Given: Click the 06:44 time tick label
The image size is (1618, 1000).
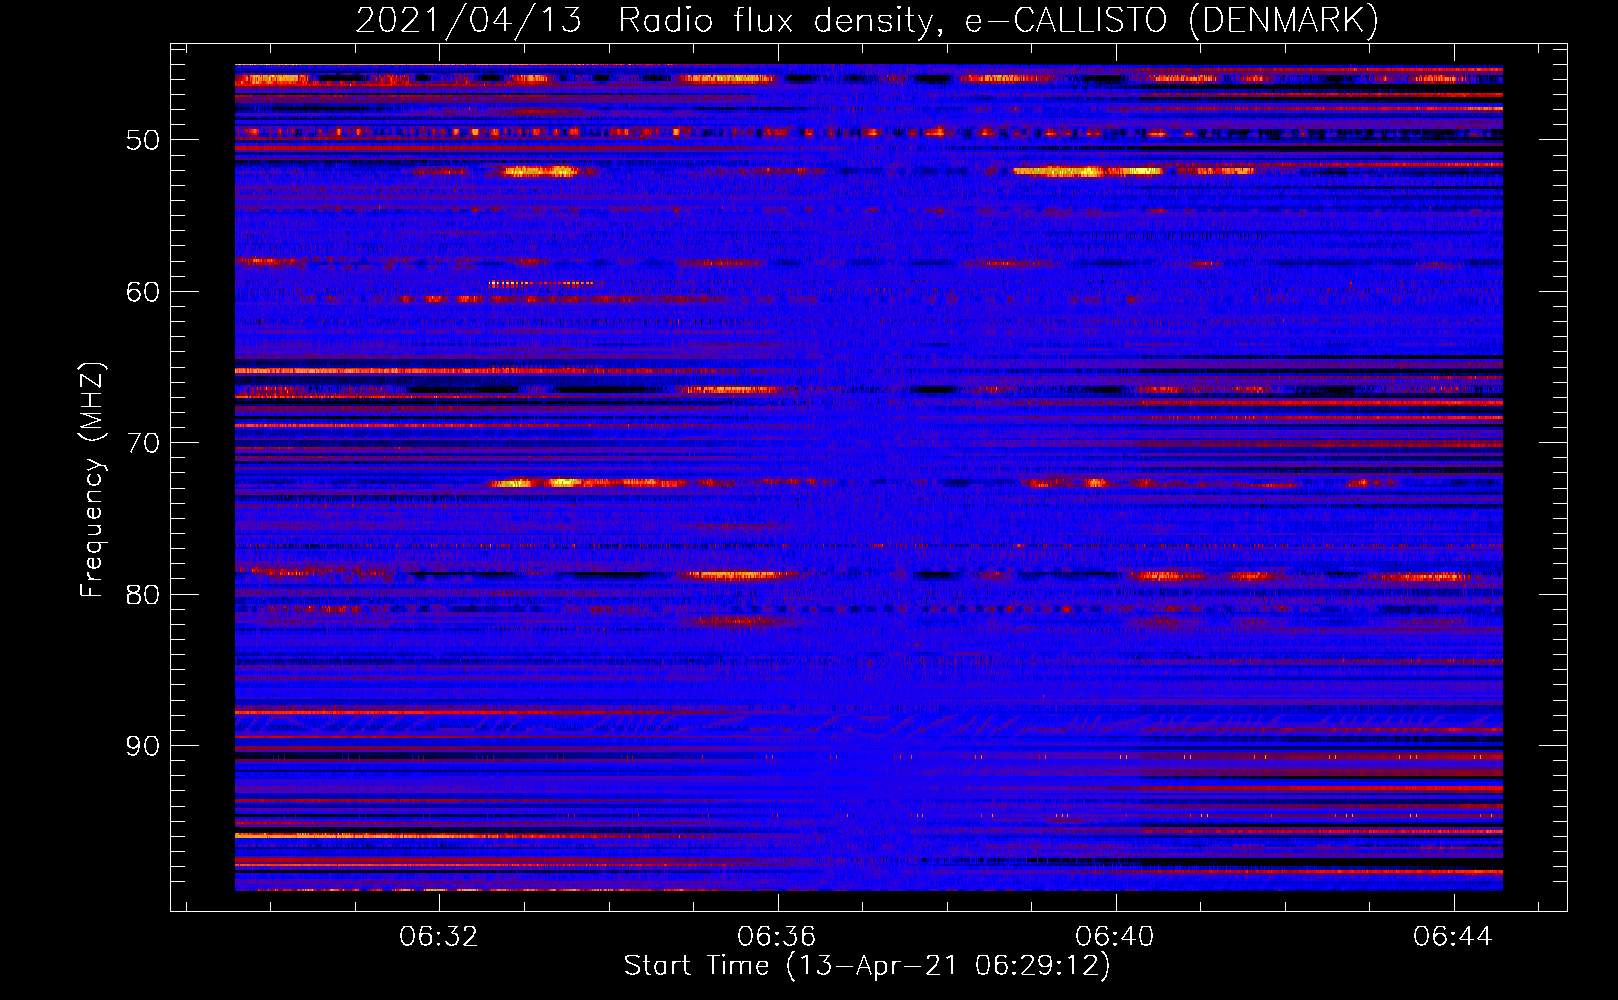Looking at the screenshot, I should [1453, 937].
